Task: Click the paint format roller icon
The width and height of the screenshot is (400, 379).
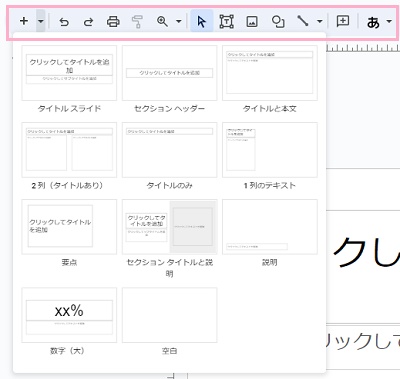Action: coord(137,22)
